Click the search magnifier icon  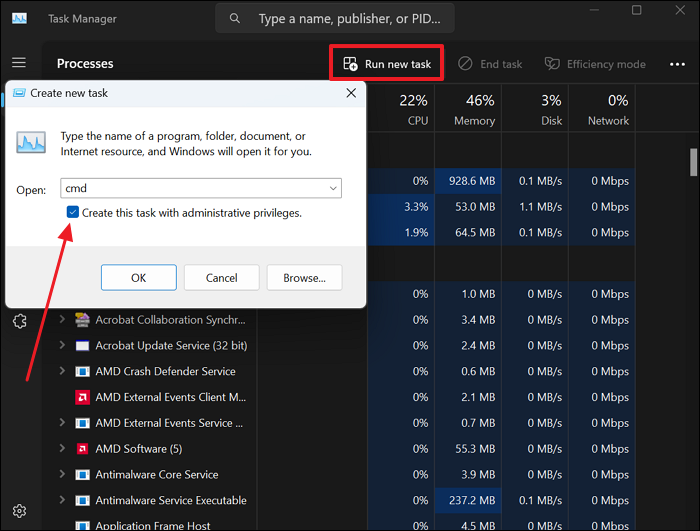(235, 19)
